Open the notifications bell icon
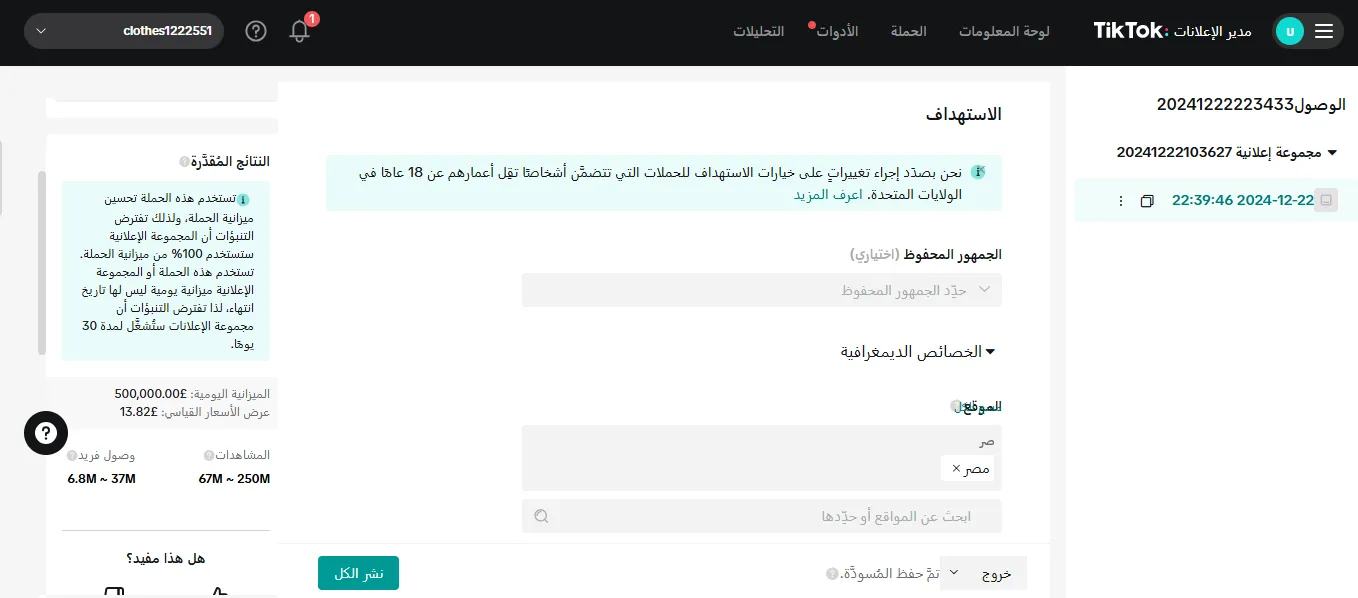This screenshot has width=1358, height=598. pos(299,31)
